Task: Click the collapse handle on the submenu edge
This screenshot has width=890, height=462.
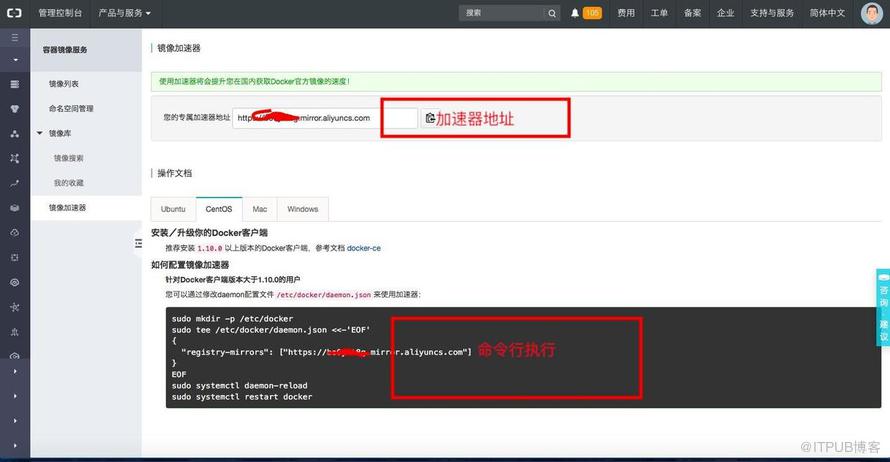Action: [x=138, y=243]
